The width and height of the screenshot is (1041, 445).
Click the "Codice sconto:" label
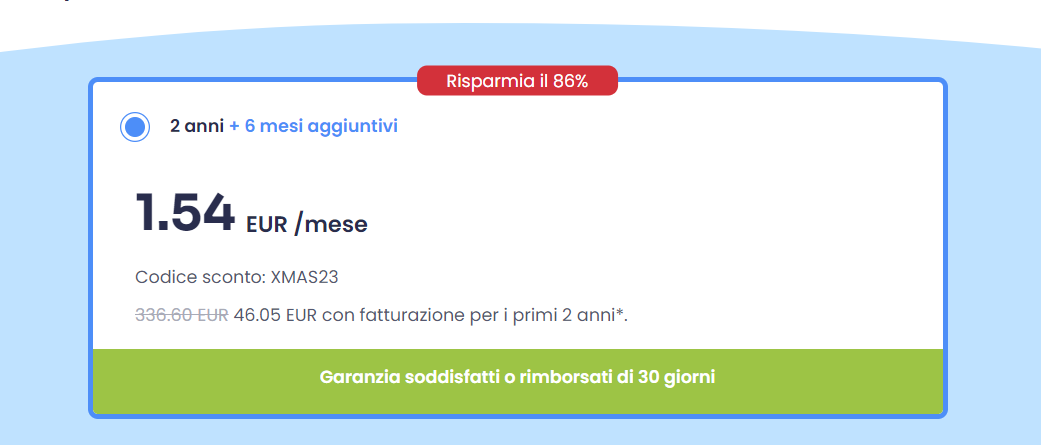pos(200,276)
